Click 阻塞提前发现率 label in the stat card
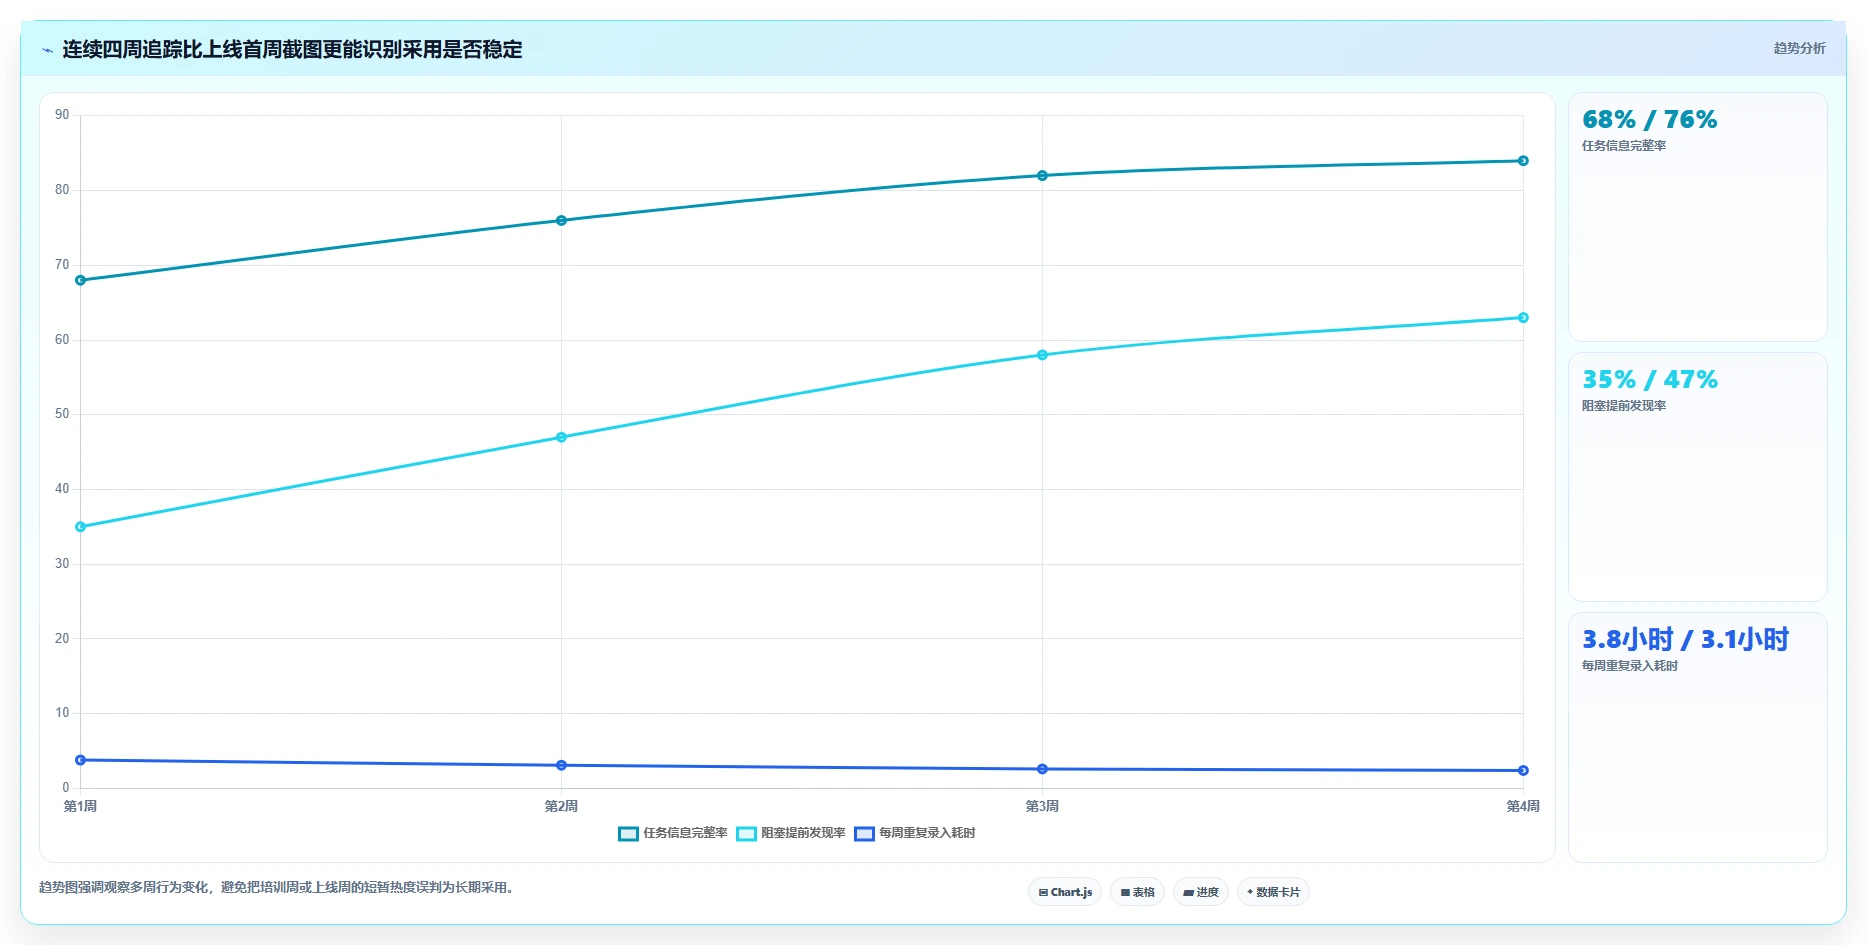The width and height of the screenshot is (1867, 945). pos(1624,406)
